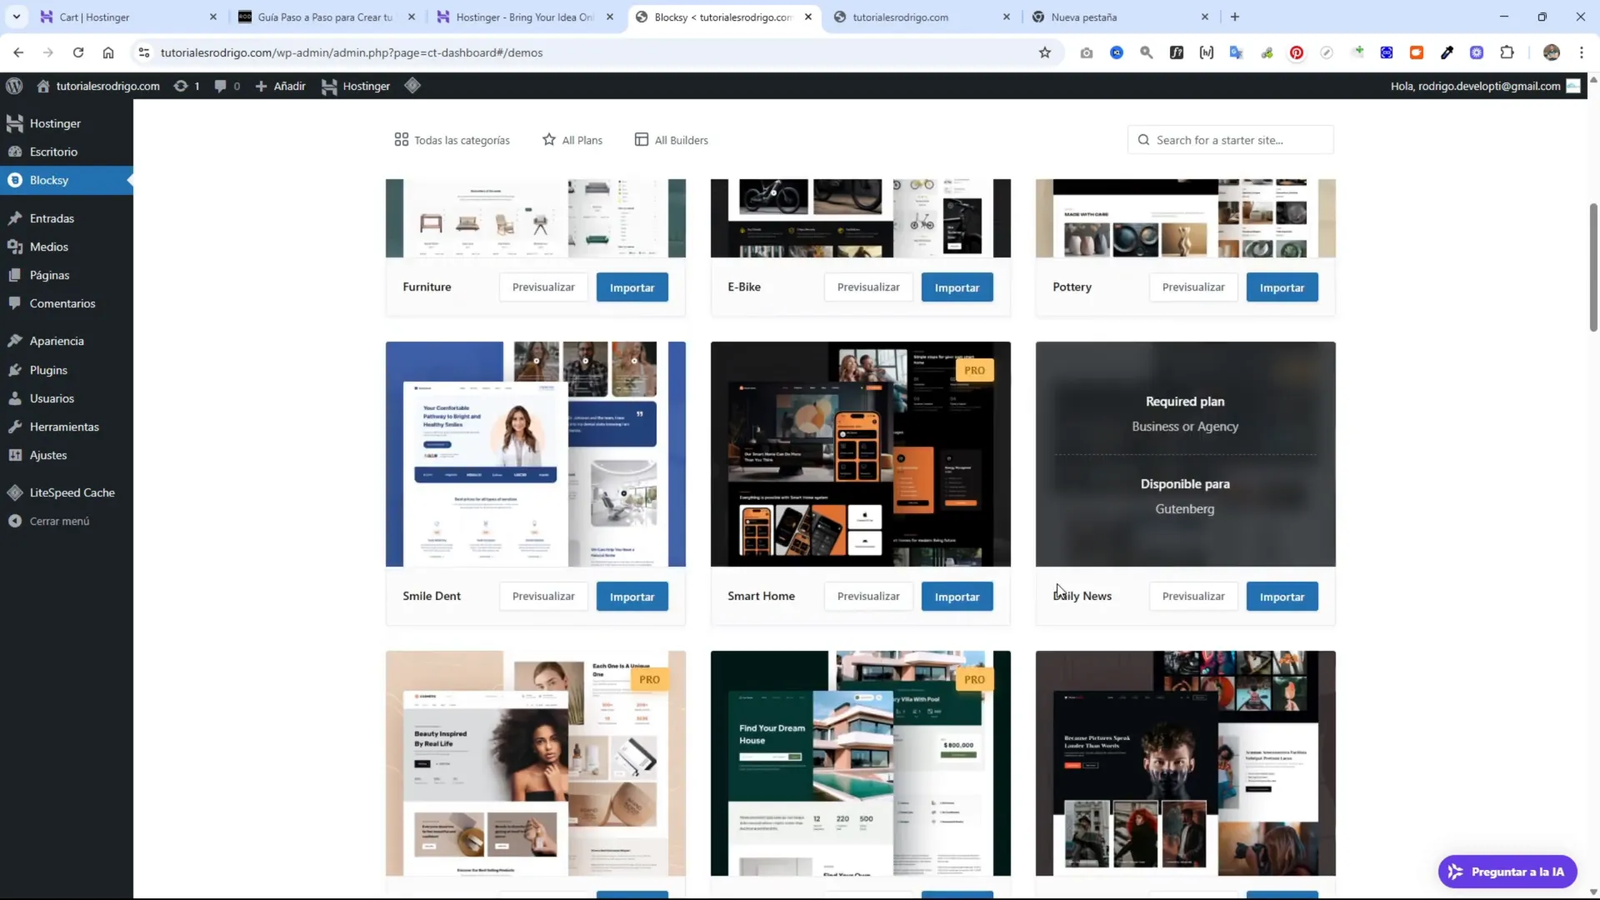Screen dimensions: 1600x900
Task: Preview the E-Bike starter site
Action: (x=868, y=287)
